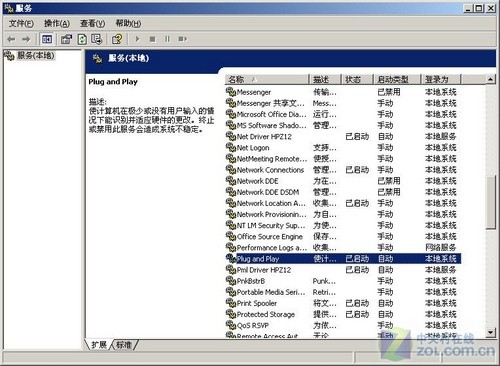Click the Export List toolbar icon
The width and height of the screenshot is (500, 366).
pyautogui.click(x=97, y=39)
